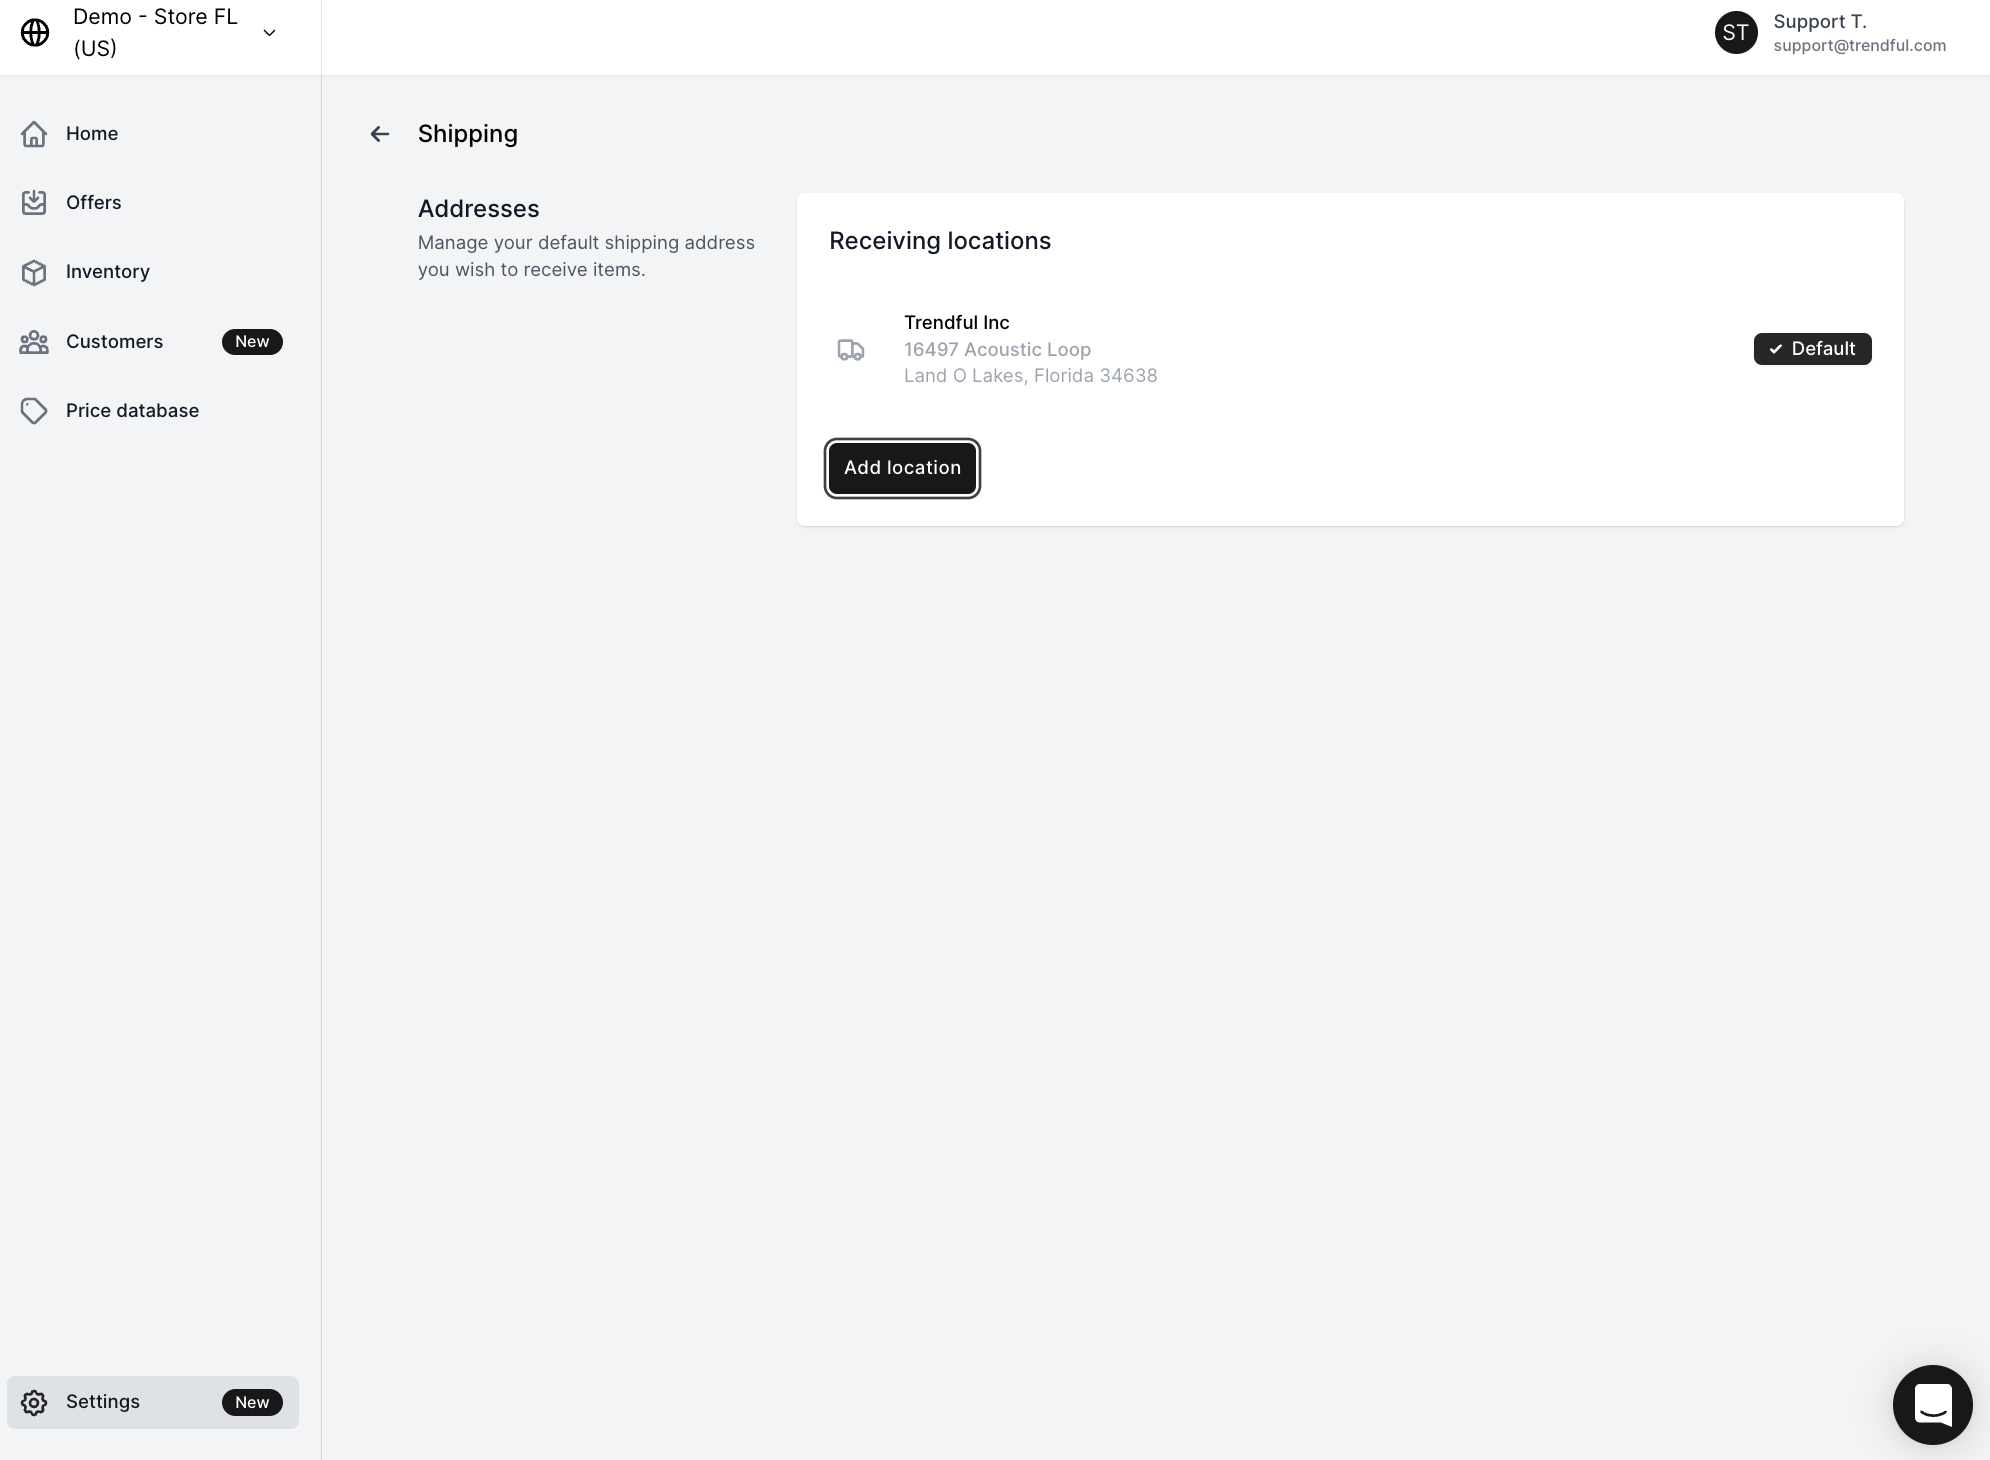Click the delivery truck icon

coord(851,349)
